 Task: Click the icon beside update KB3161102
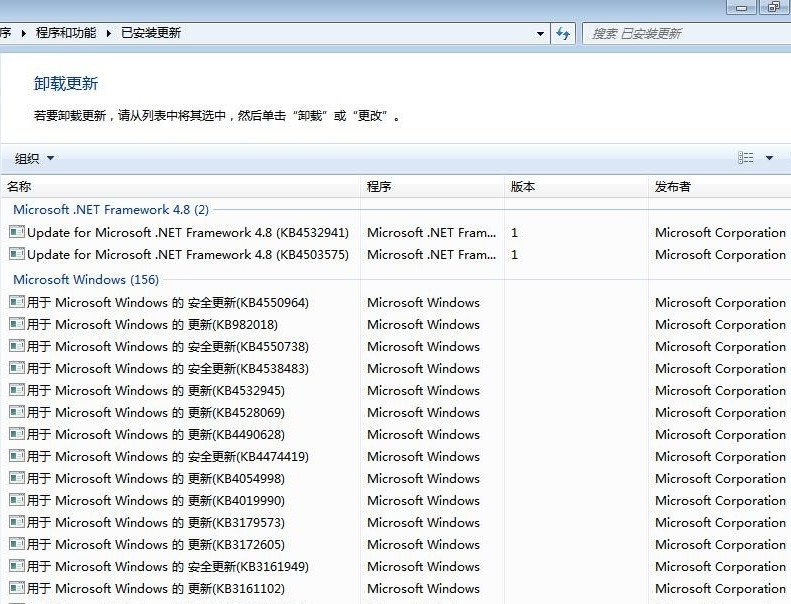[16, 588]
